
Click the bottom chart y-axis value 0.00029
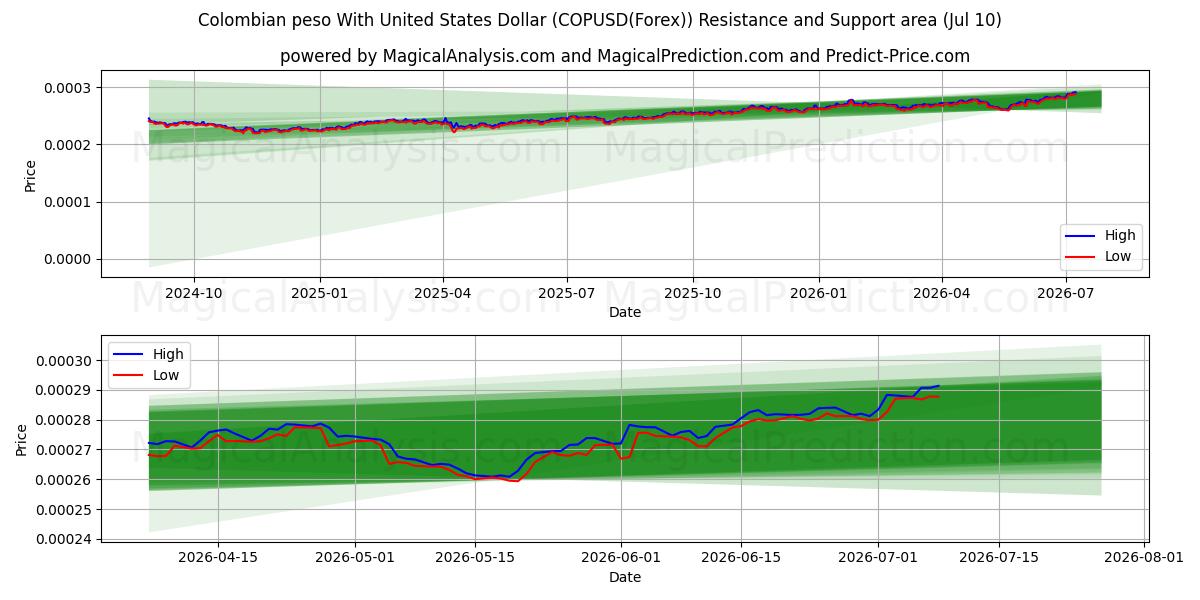(65, 390)
